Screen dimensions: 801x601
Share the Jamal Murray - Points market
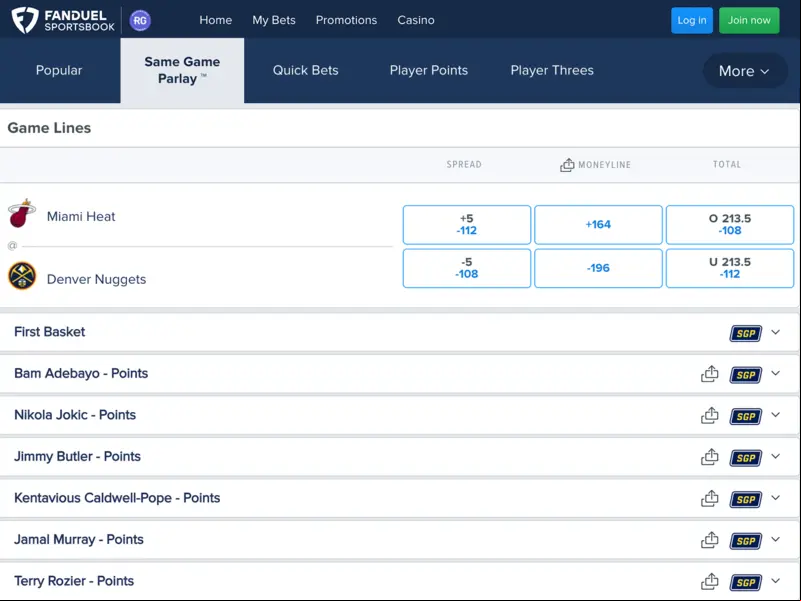tap(710, 539)
